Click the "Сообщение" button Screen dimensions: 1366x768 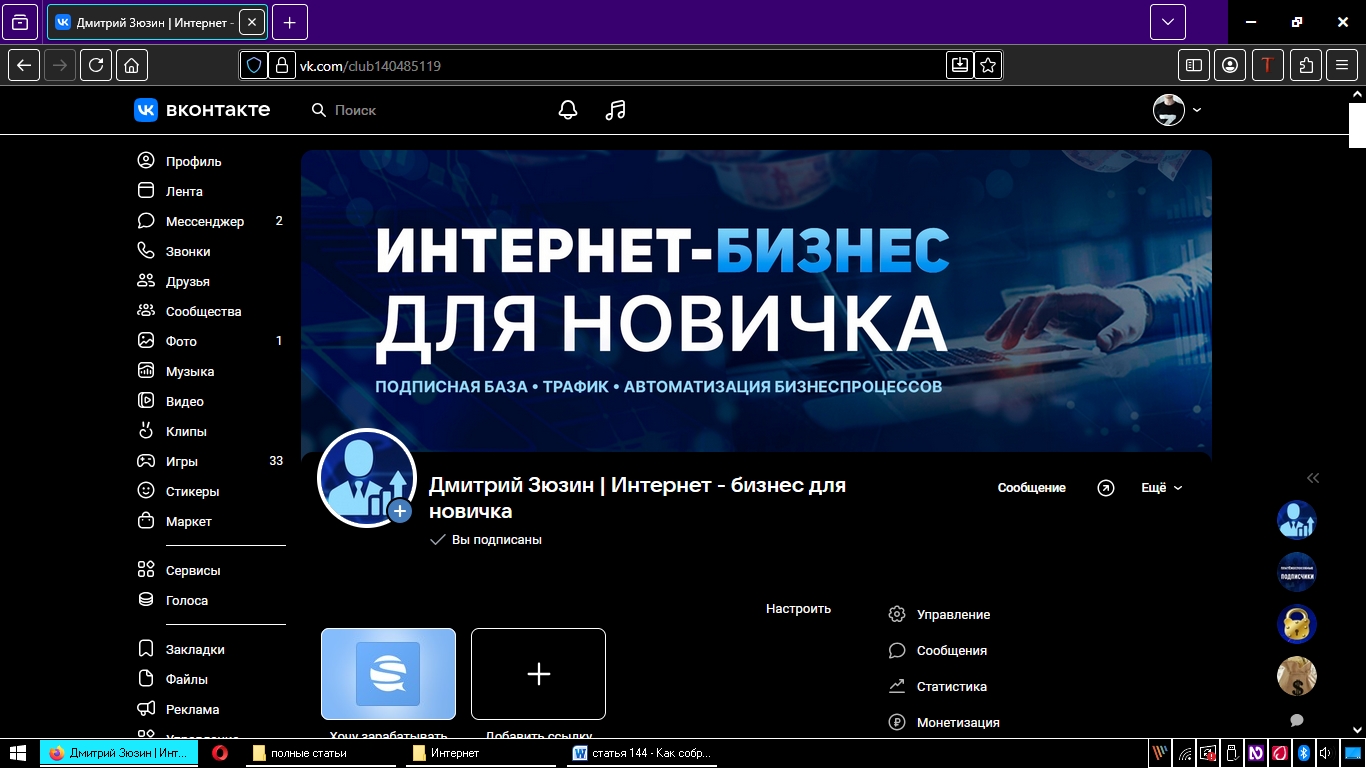1031,487
